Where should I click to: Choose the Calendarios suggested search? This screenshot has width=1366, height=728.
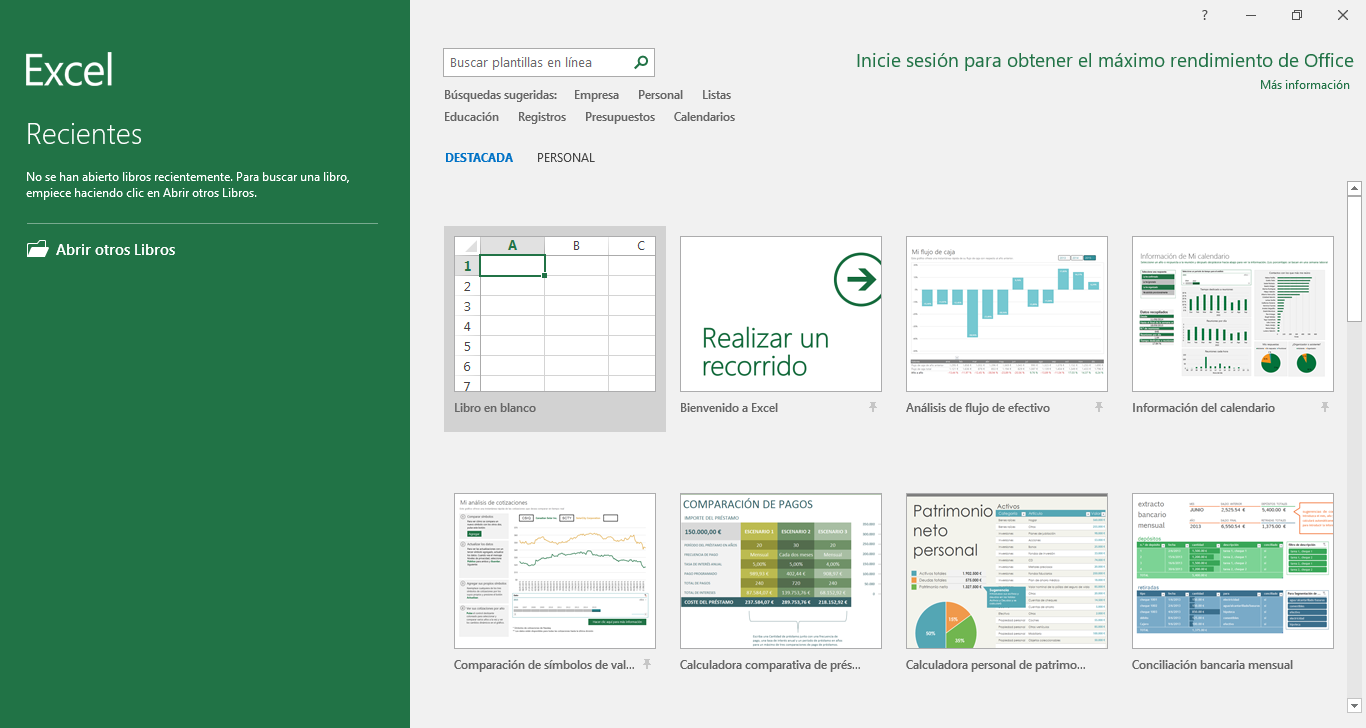pos(704,117)
